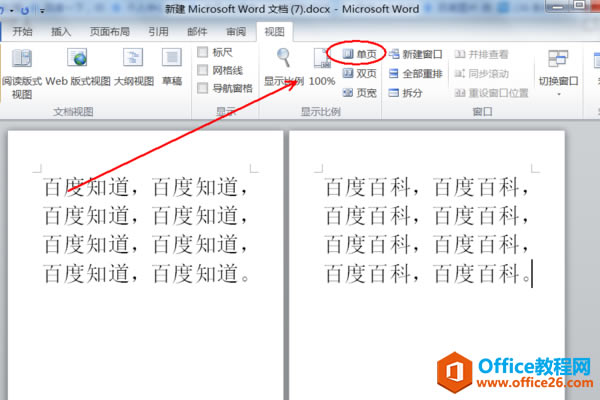Open the quick access toolbar customize dropdown
Viewport: 600px width, 400px height.
(42, 11)
